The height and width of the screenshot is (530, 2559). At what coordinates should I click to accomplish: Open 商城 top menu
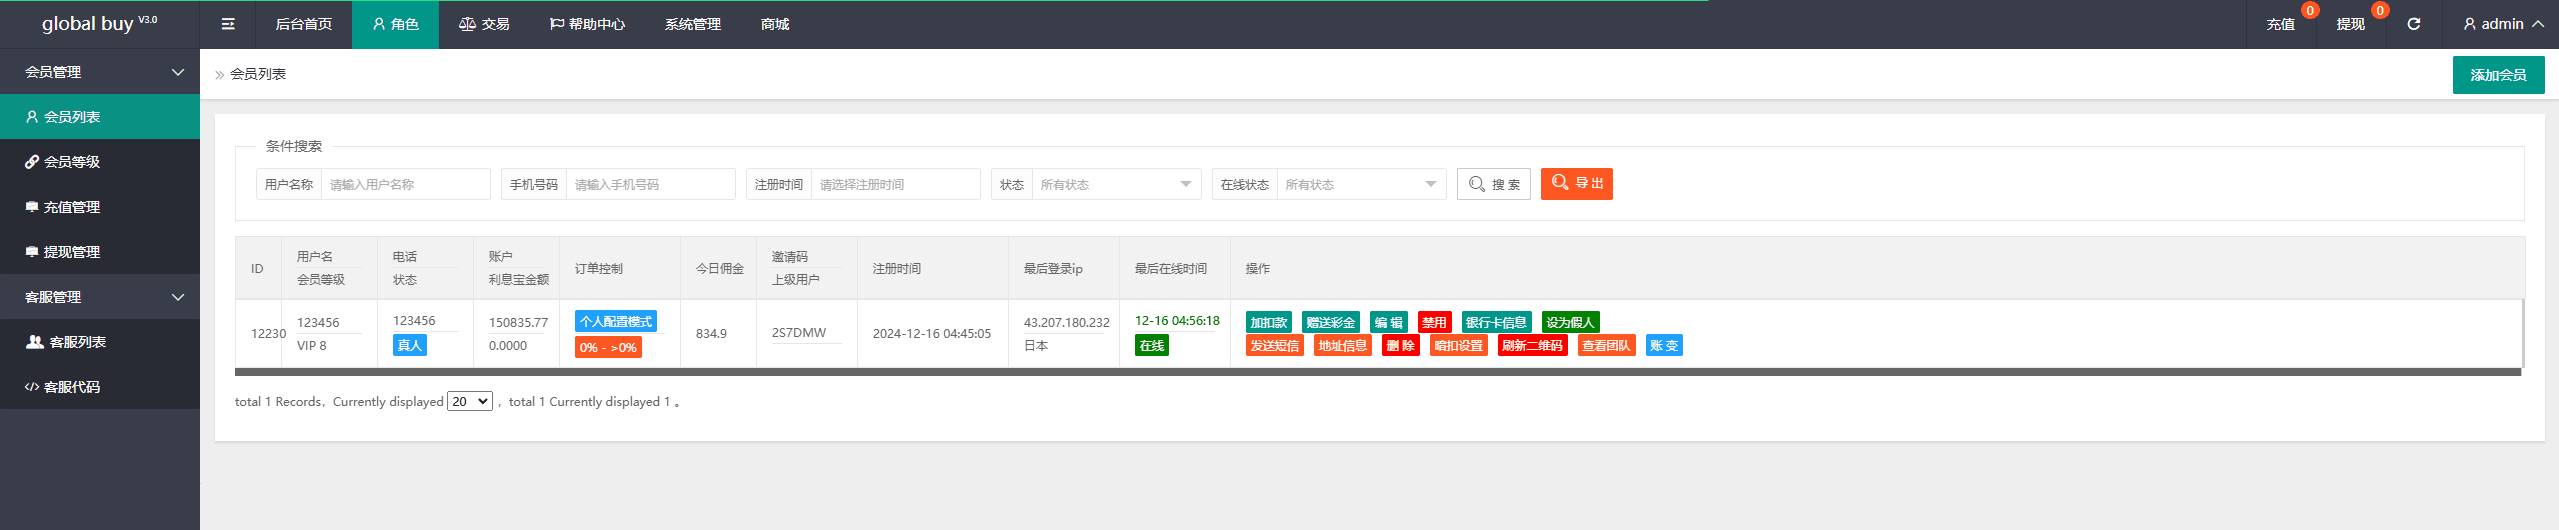click(775, 24)
